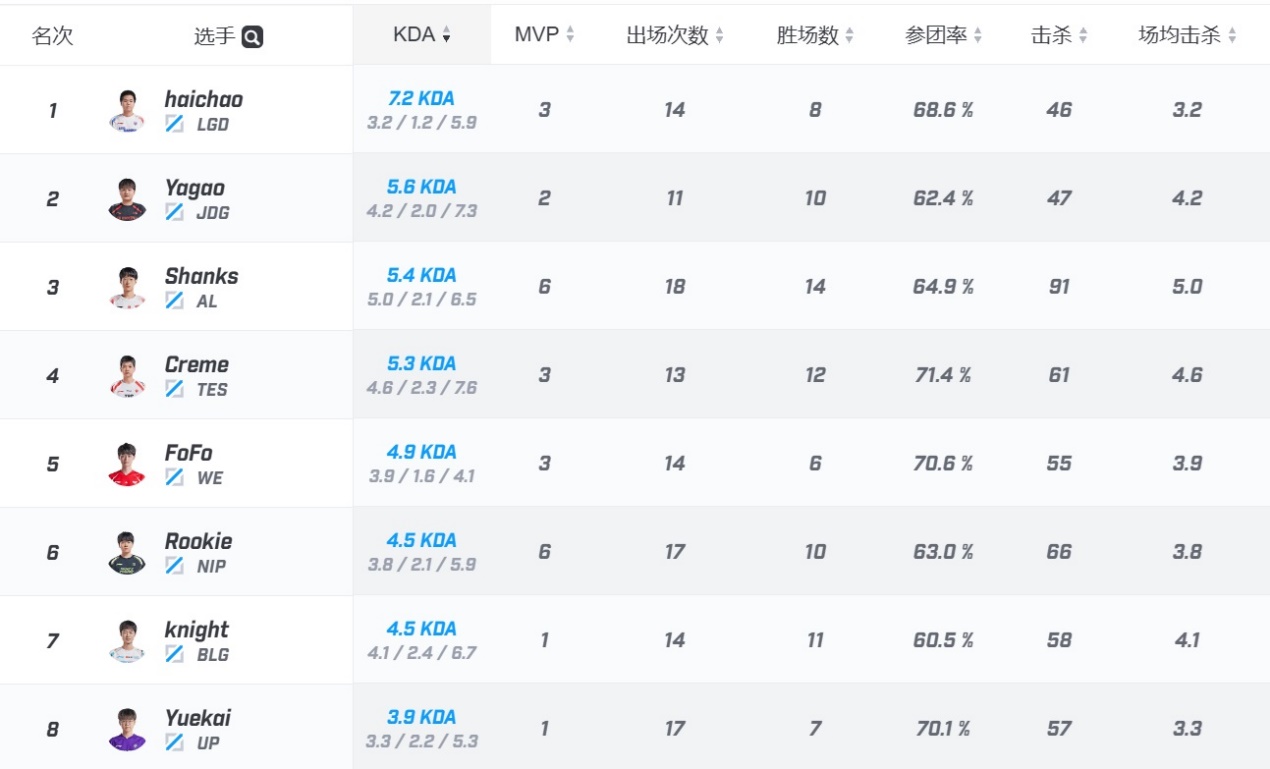The image size is (1270, 769).
Task: Click the player search magnifier icon
Action: coord(252,37)
